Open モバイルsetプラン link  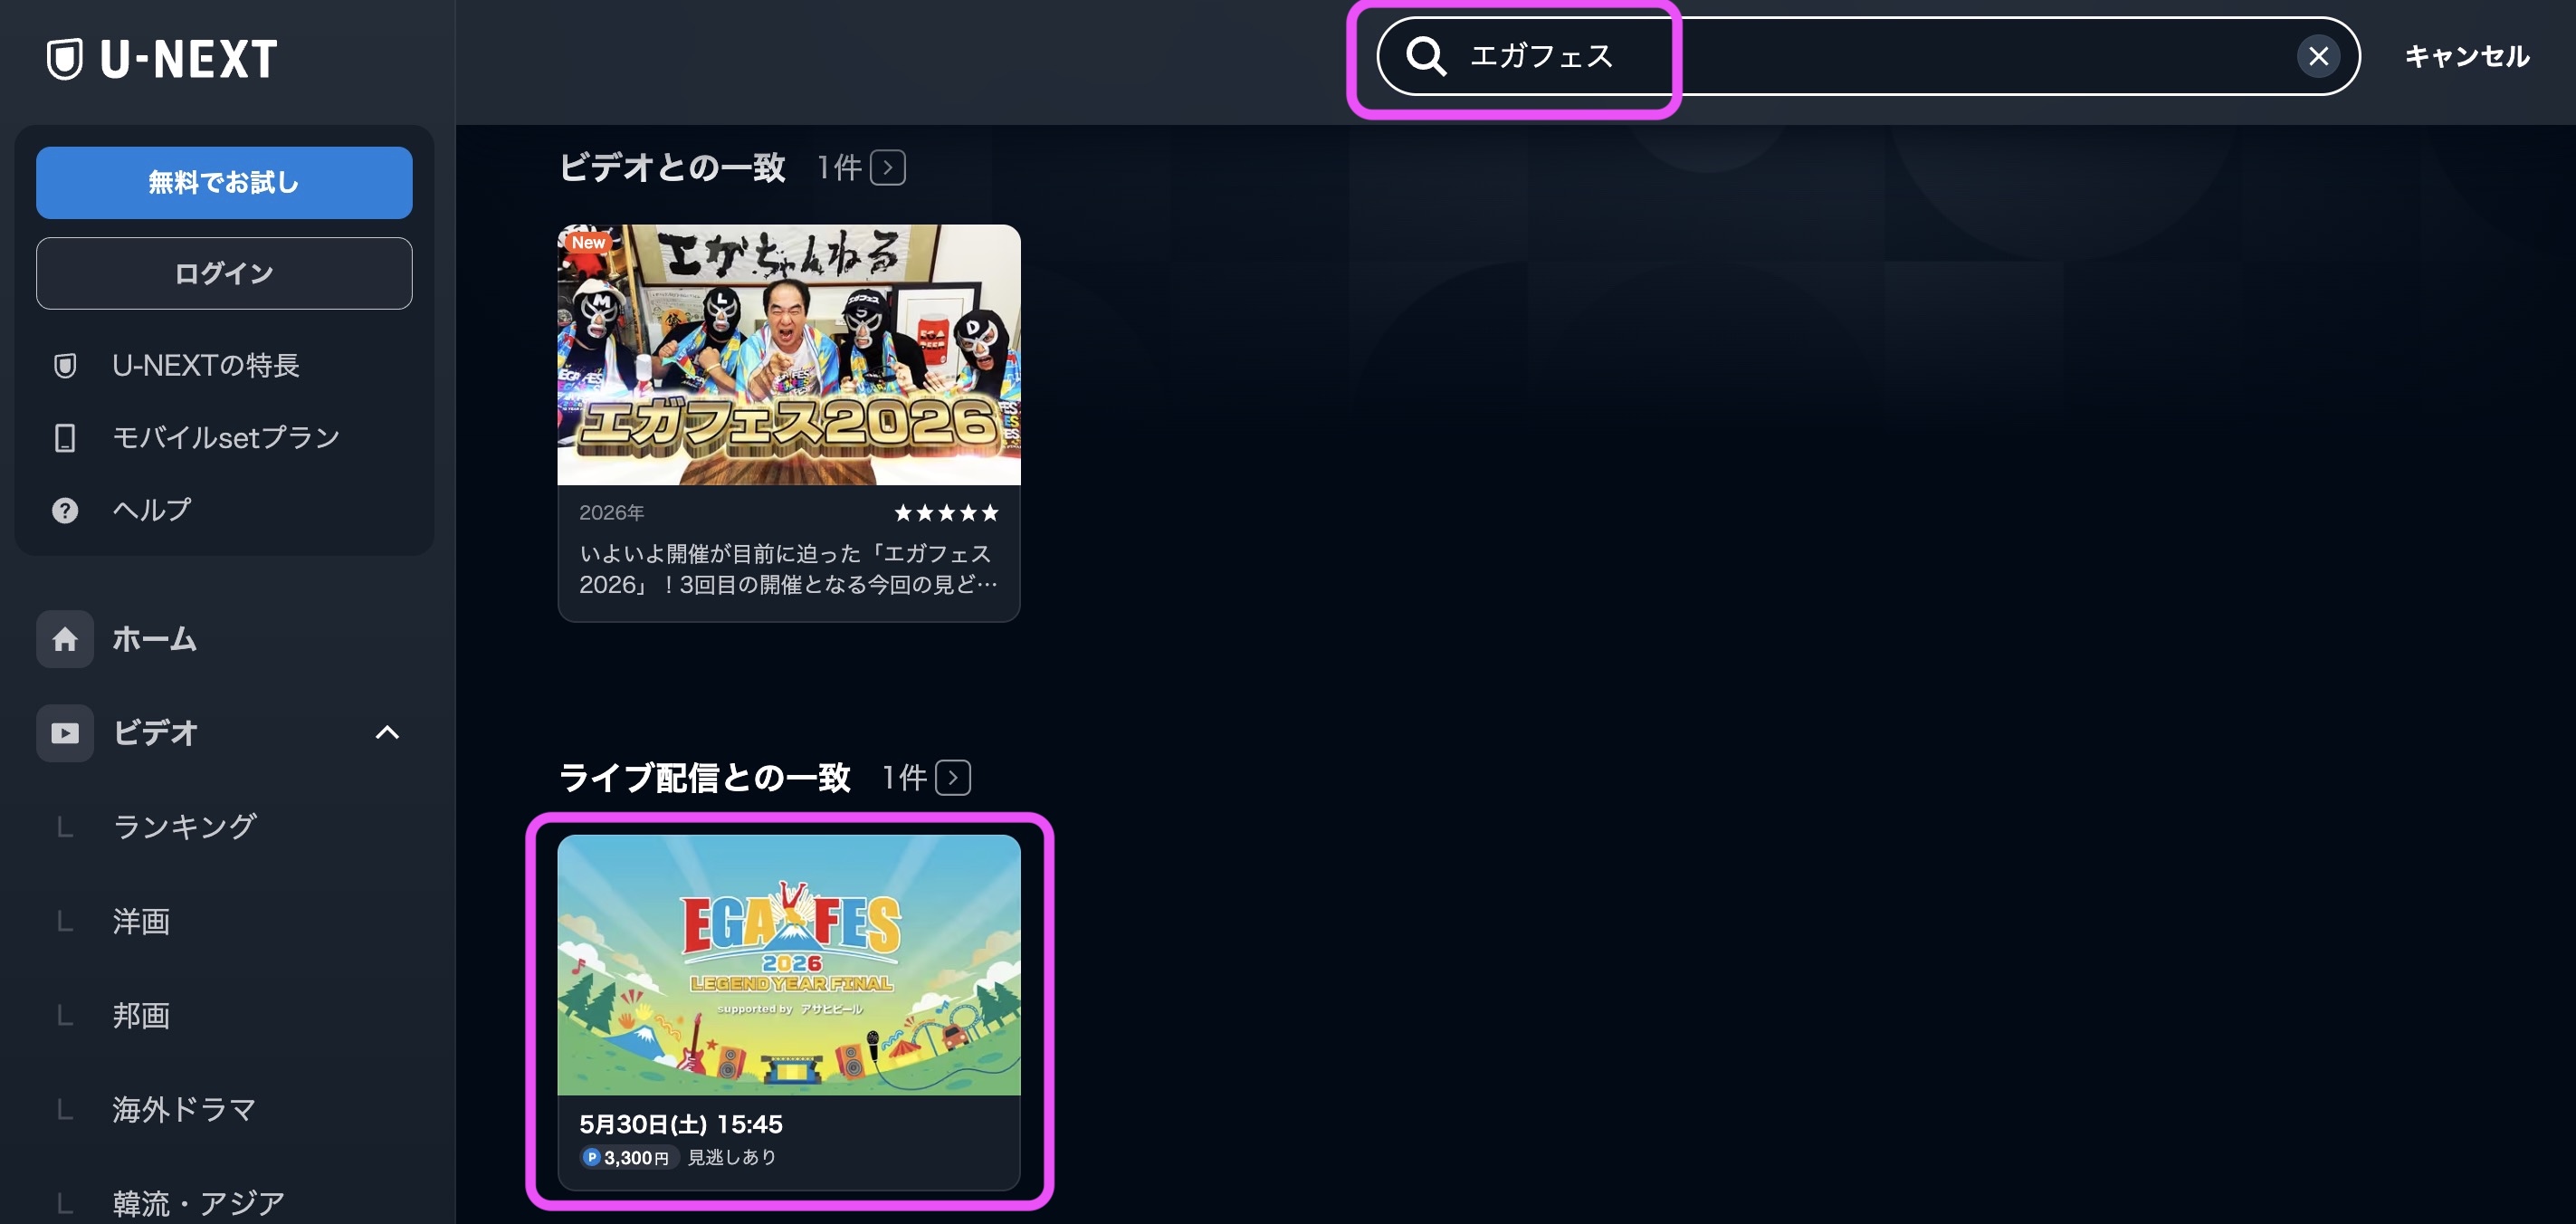tap(226, 438)
